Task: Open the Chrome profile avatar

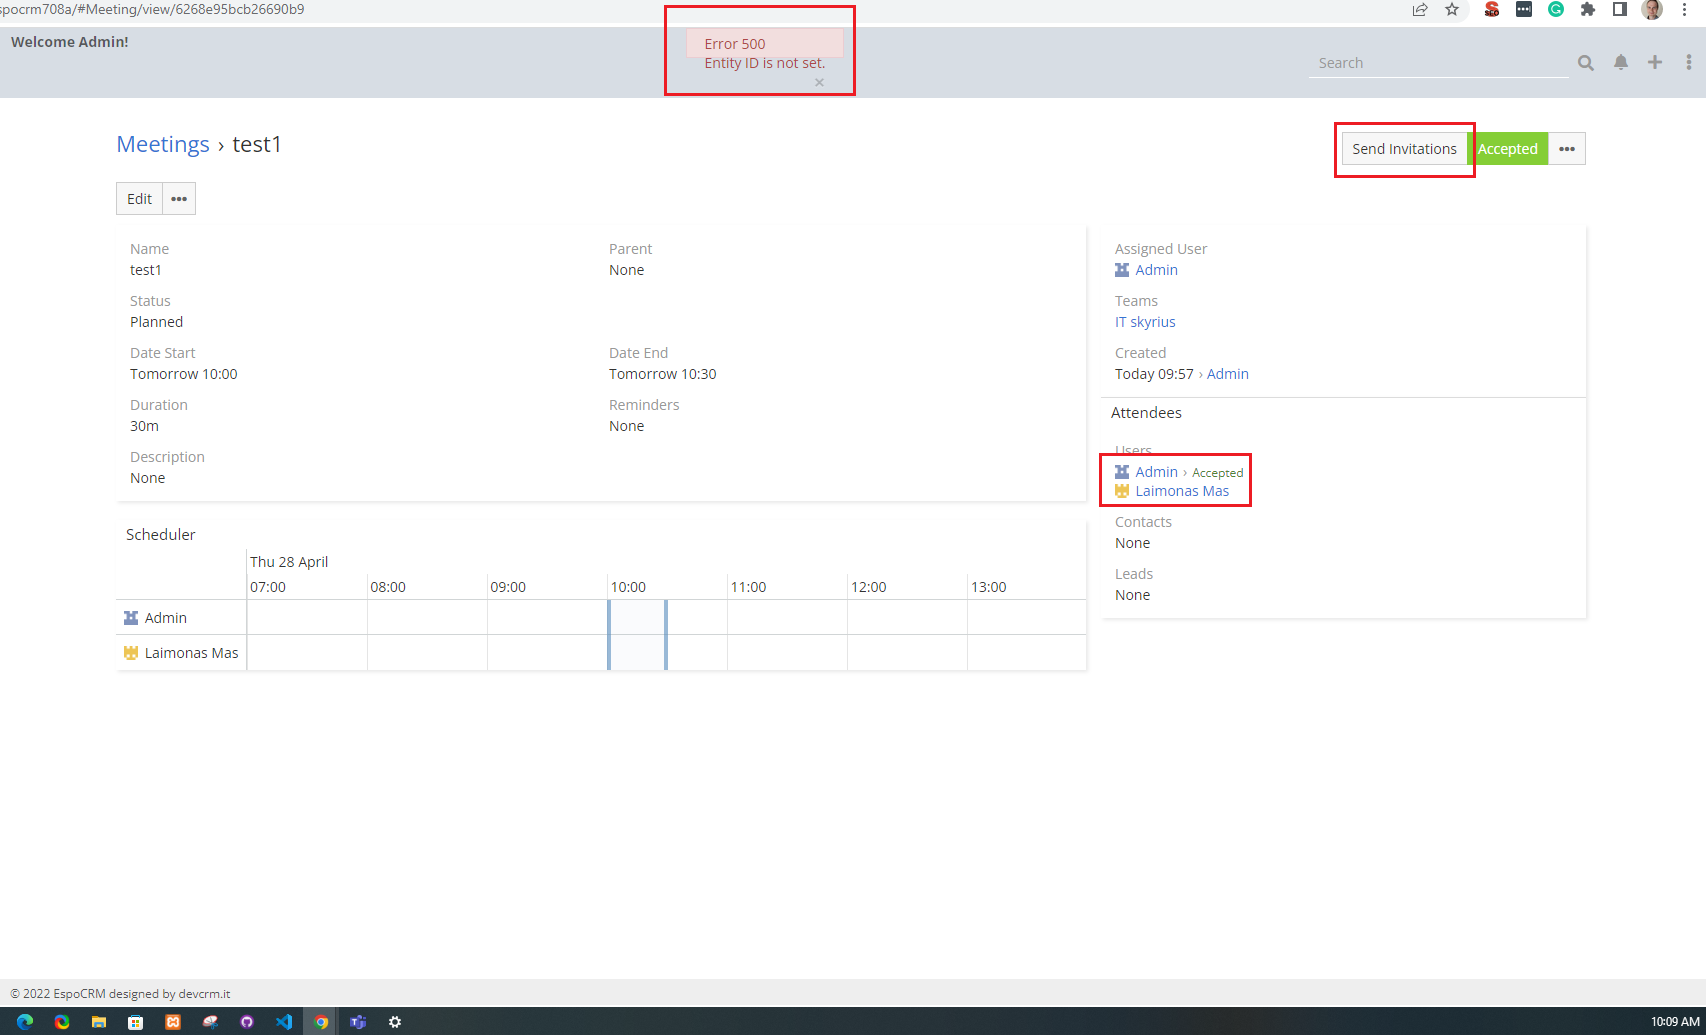Action: point(1652,9)
